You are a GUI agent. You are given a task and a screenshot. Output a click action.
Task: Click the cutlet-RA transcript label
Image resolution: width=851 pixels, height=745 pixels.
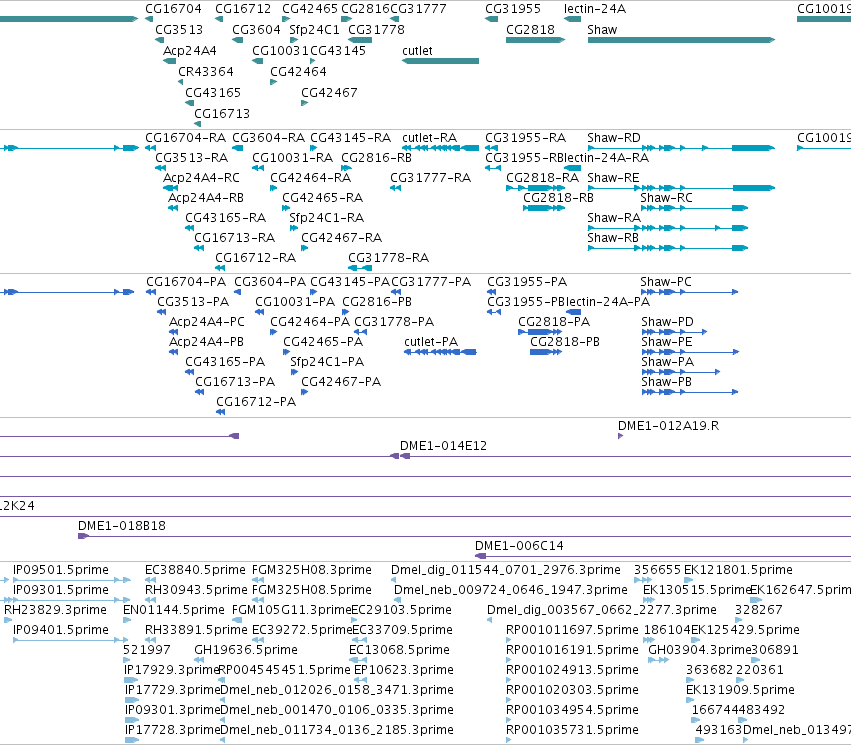point(429,138)
